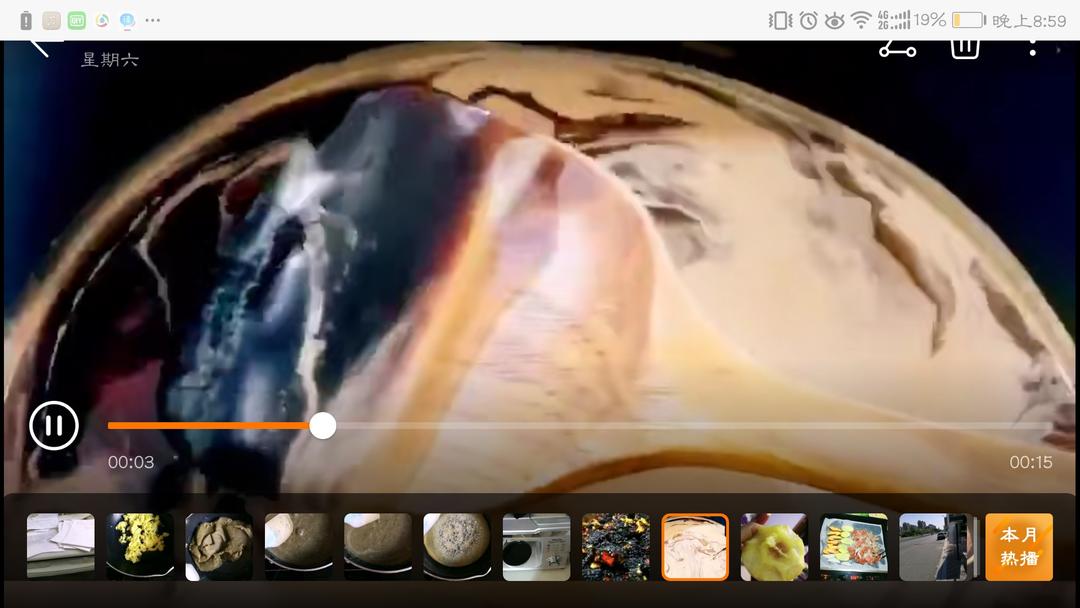Open the share icon
1080x608 pixels.
click(x=897, y=48)
